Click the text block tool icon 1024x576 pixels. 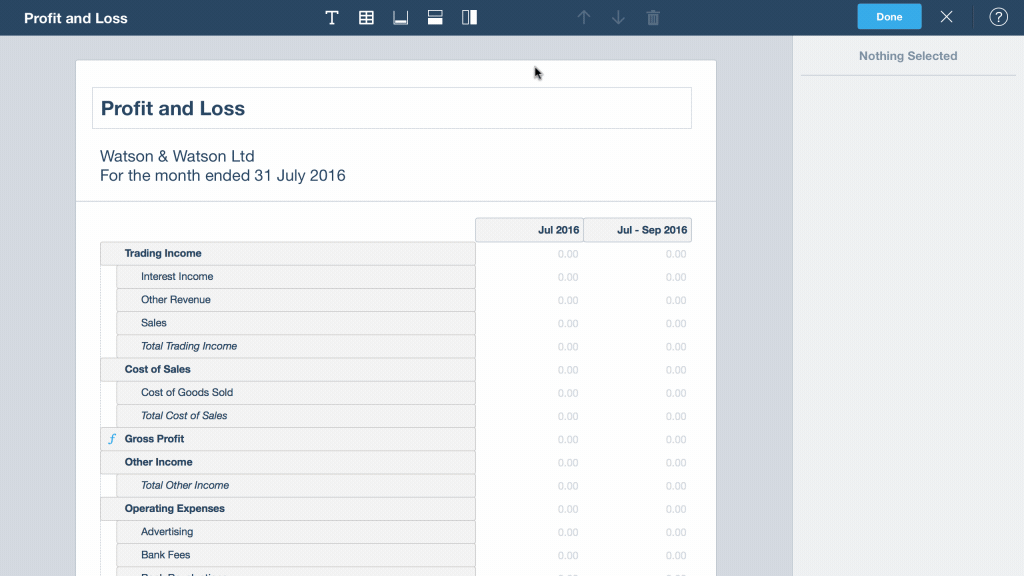(332, 18)
